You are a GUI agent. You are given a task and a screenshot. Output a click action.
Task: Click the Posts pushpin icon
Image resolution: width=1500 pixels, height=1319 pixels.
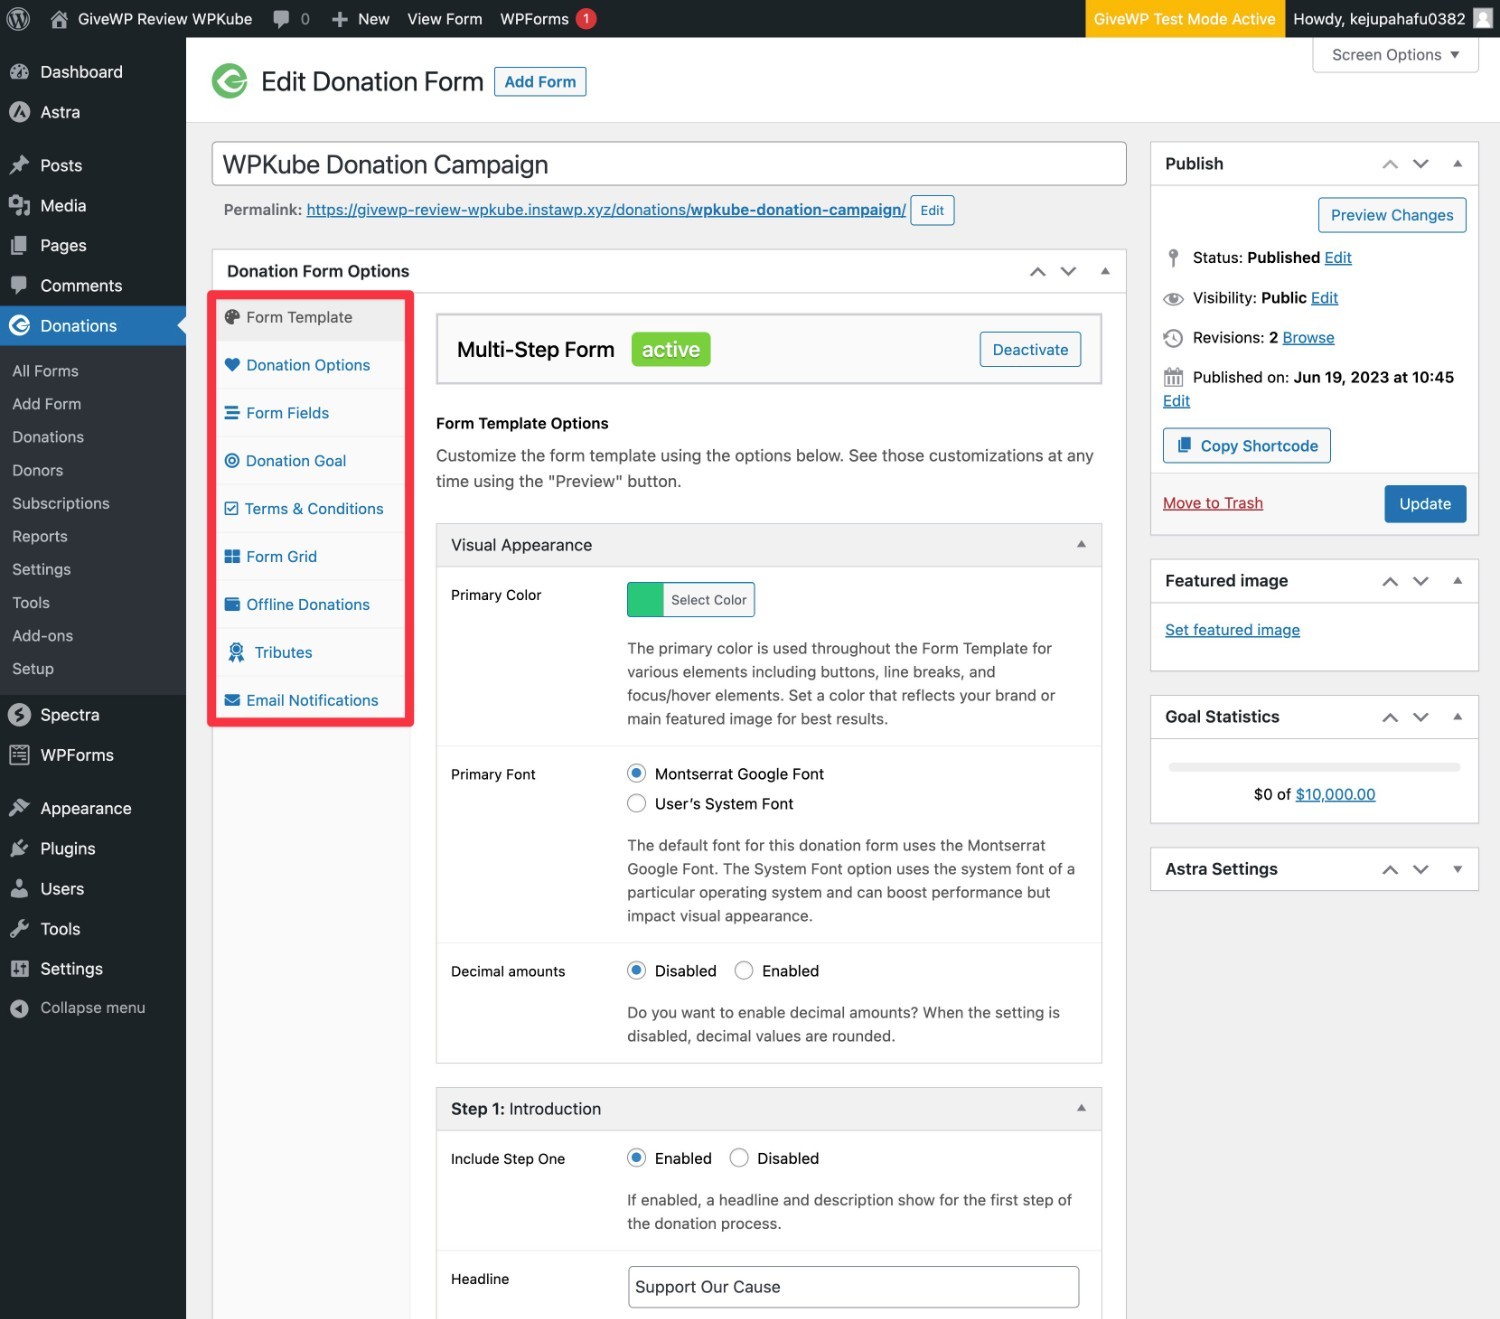pos(19,165)
